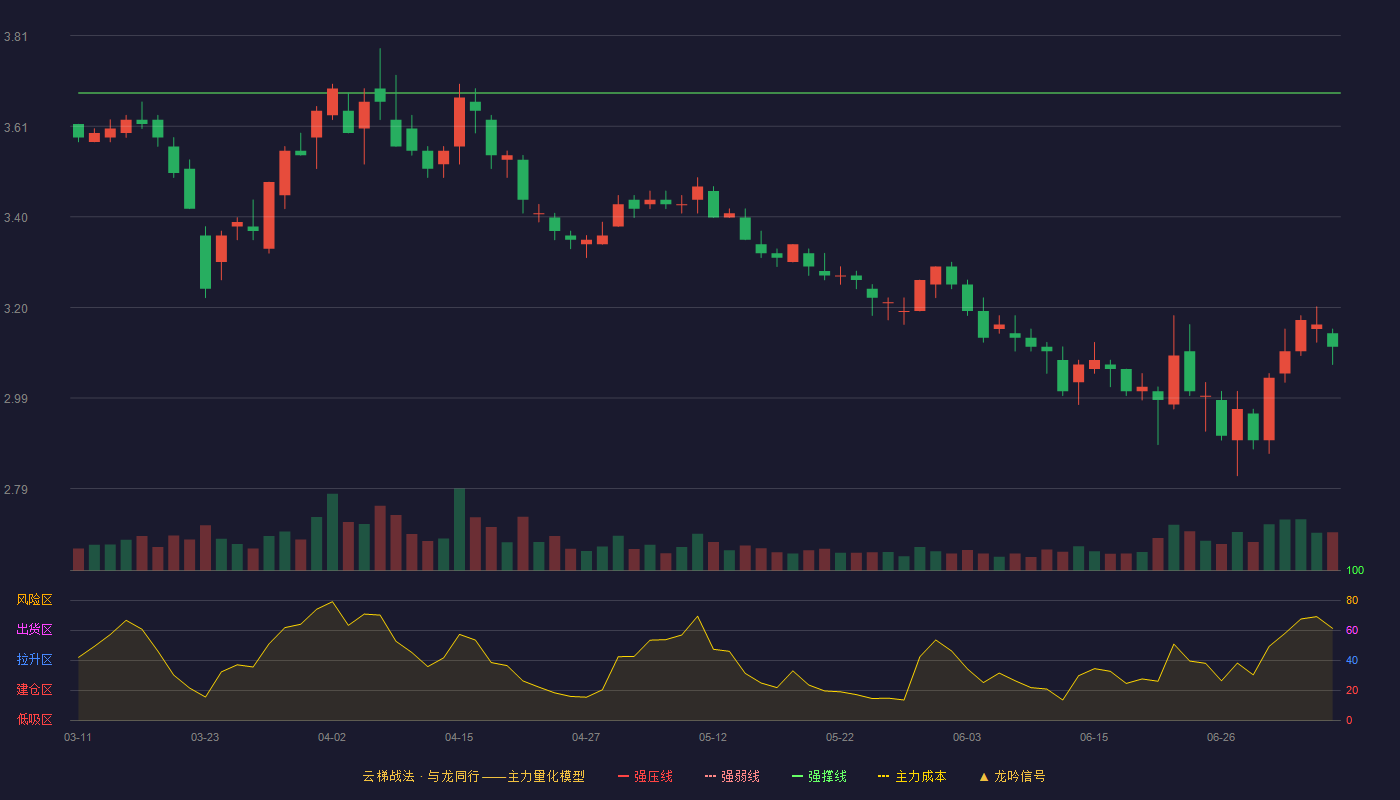Click the red dash icon beside 强压线

tap(624, 776)
